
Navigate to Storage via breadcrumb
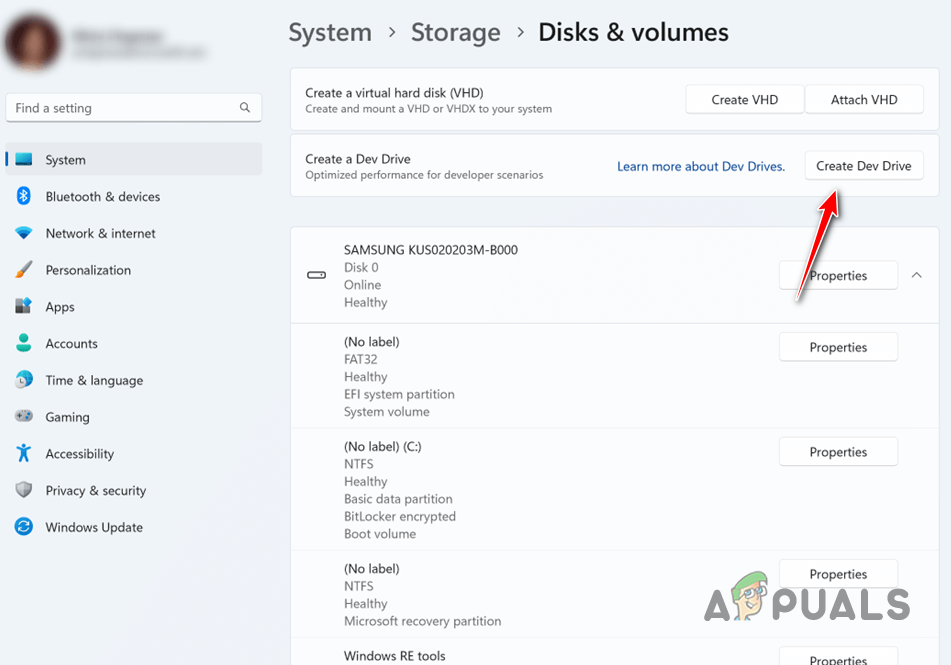coord(456,32)
